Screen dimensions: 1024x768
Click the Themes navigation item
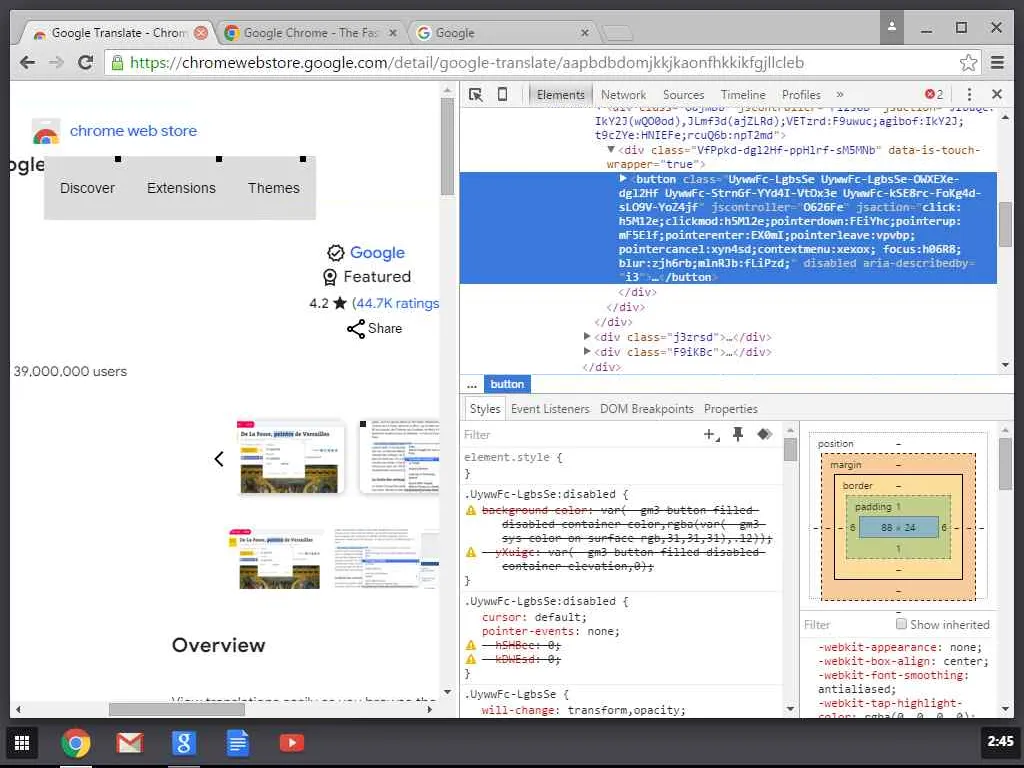tap(274, 188)
